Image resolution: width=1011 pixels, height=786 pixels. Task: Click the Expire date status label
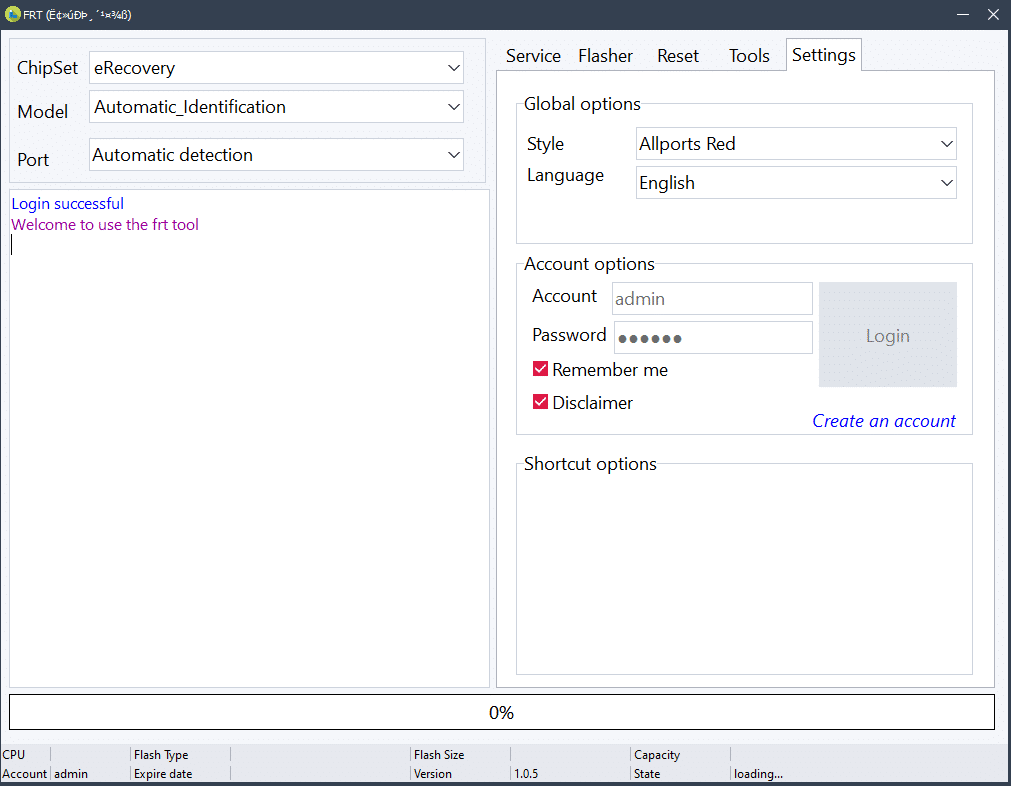[x=162, y=774]
